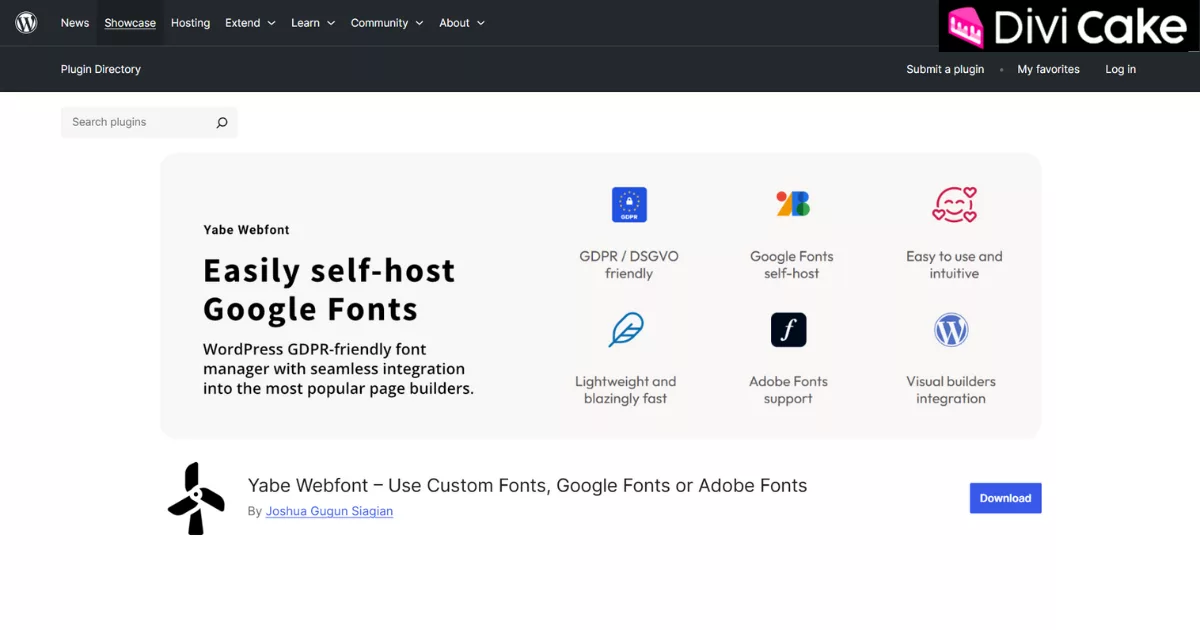Open author Joshua Gugun Siagian's profile
The height and width of the screenshot is (630, 1200).
tap(329, 511)
